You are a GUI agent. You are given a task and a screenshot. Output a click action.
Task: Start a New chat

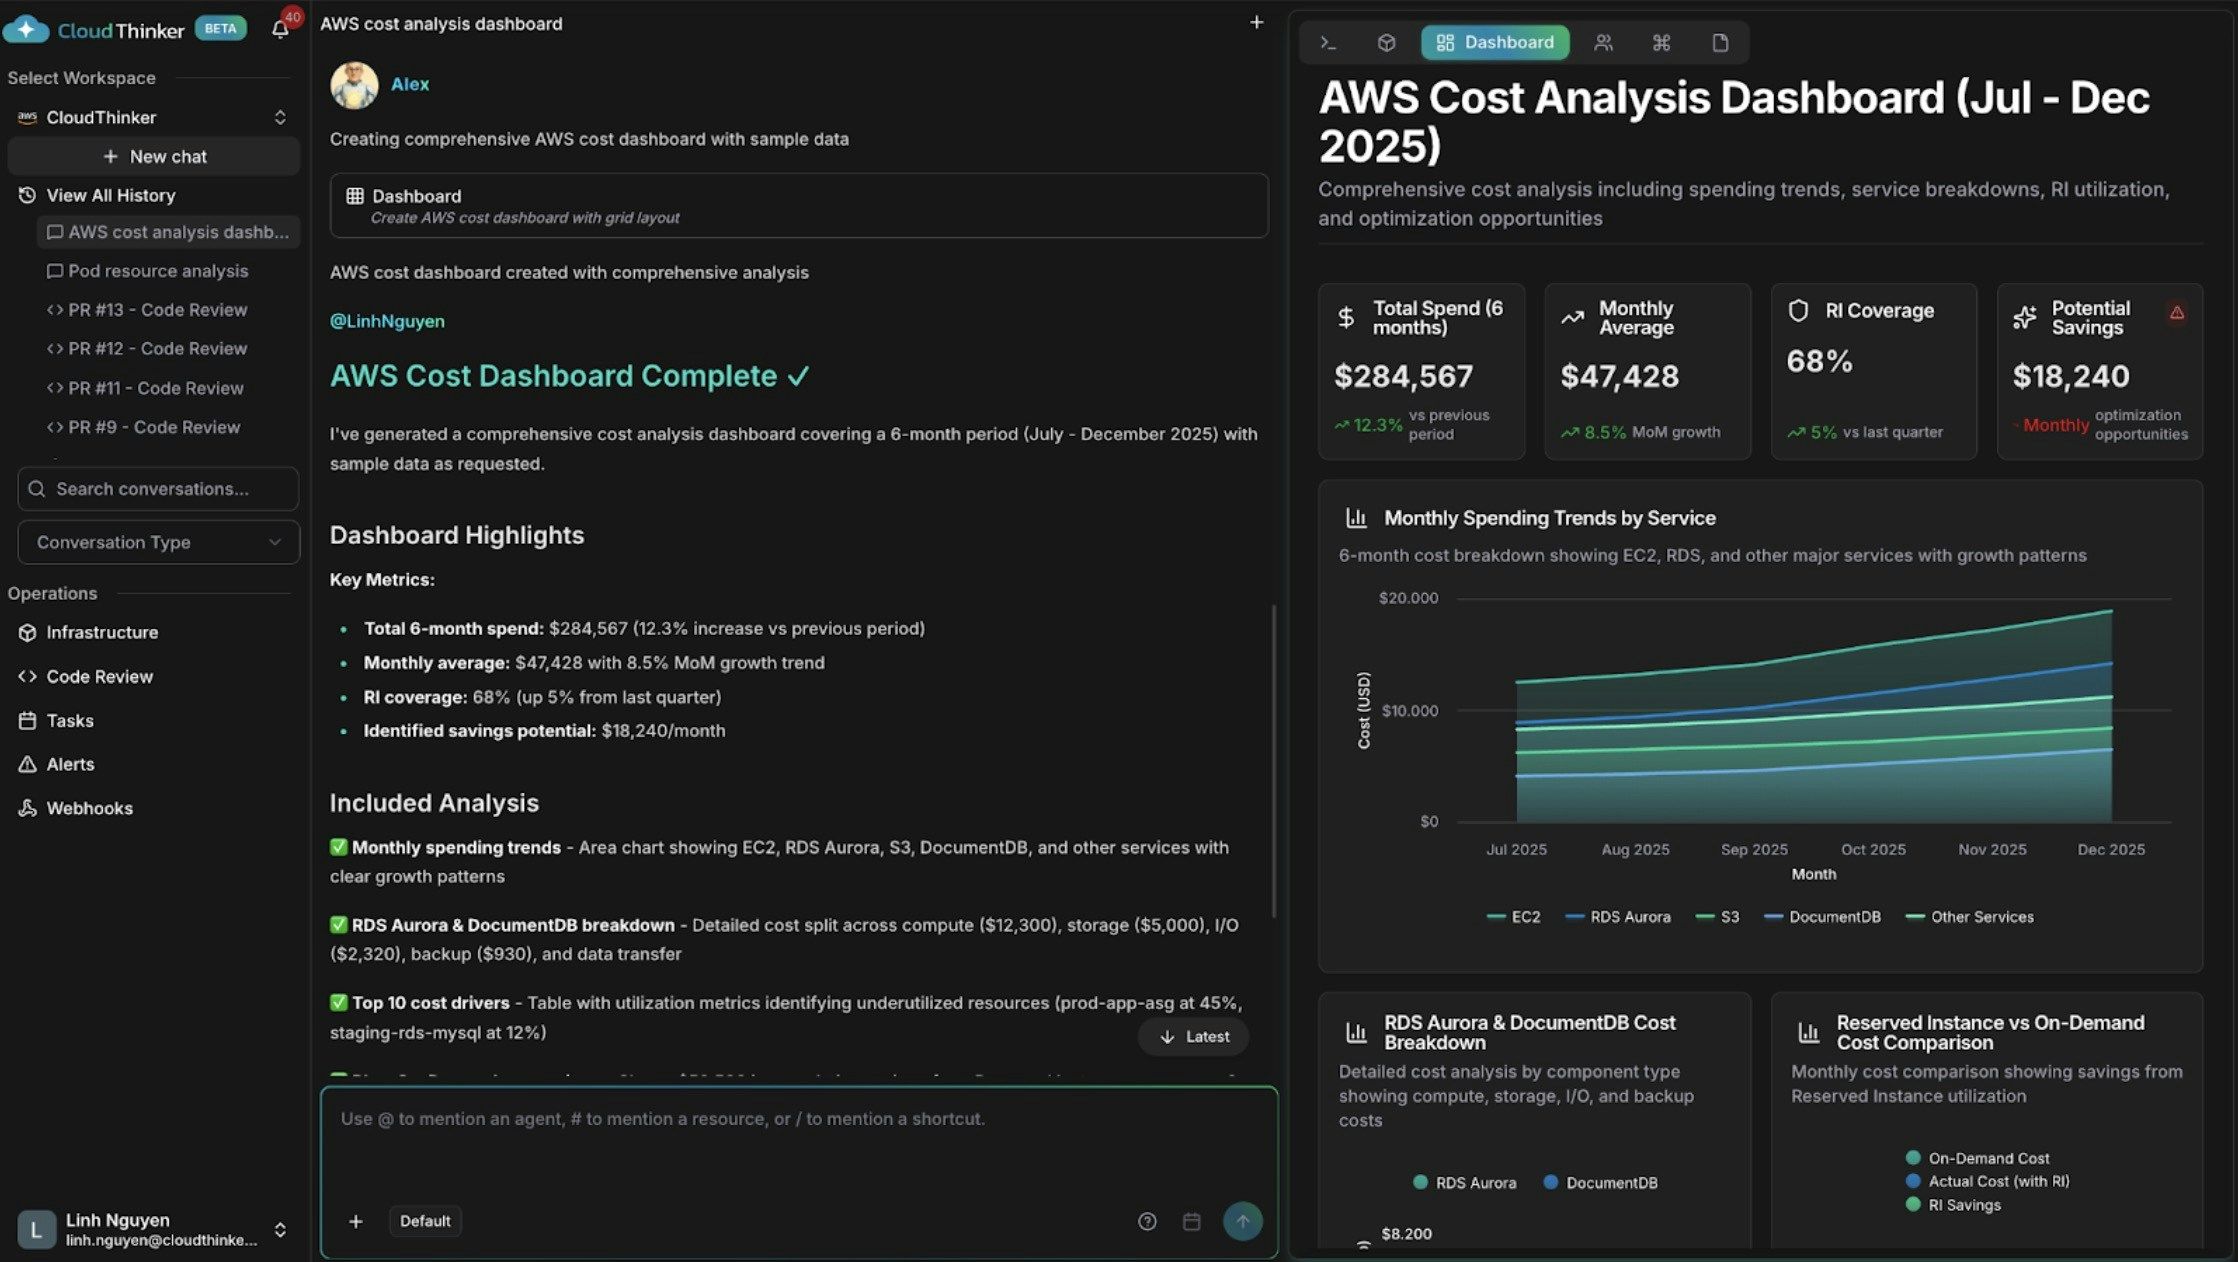154,156
